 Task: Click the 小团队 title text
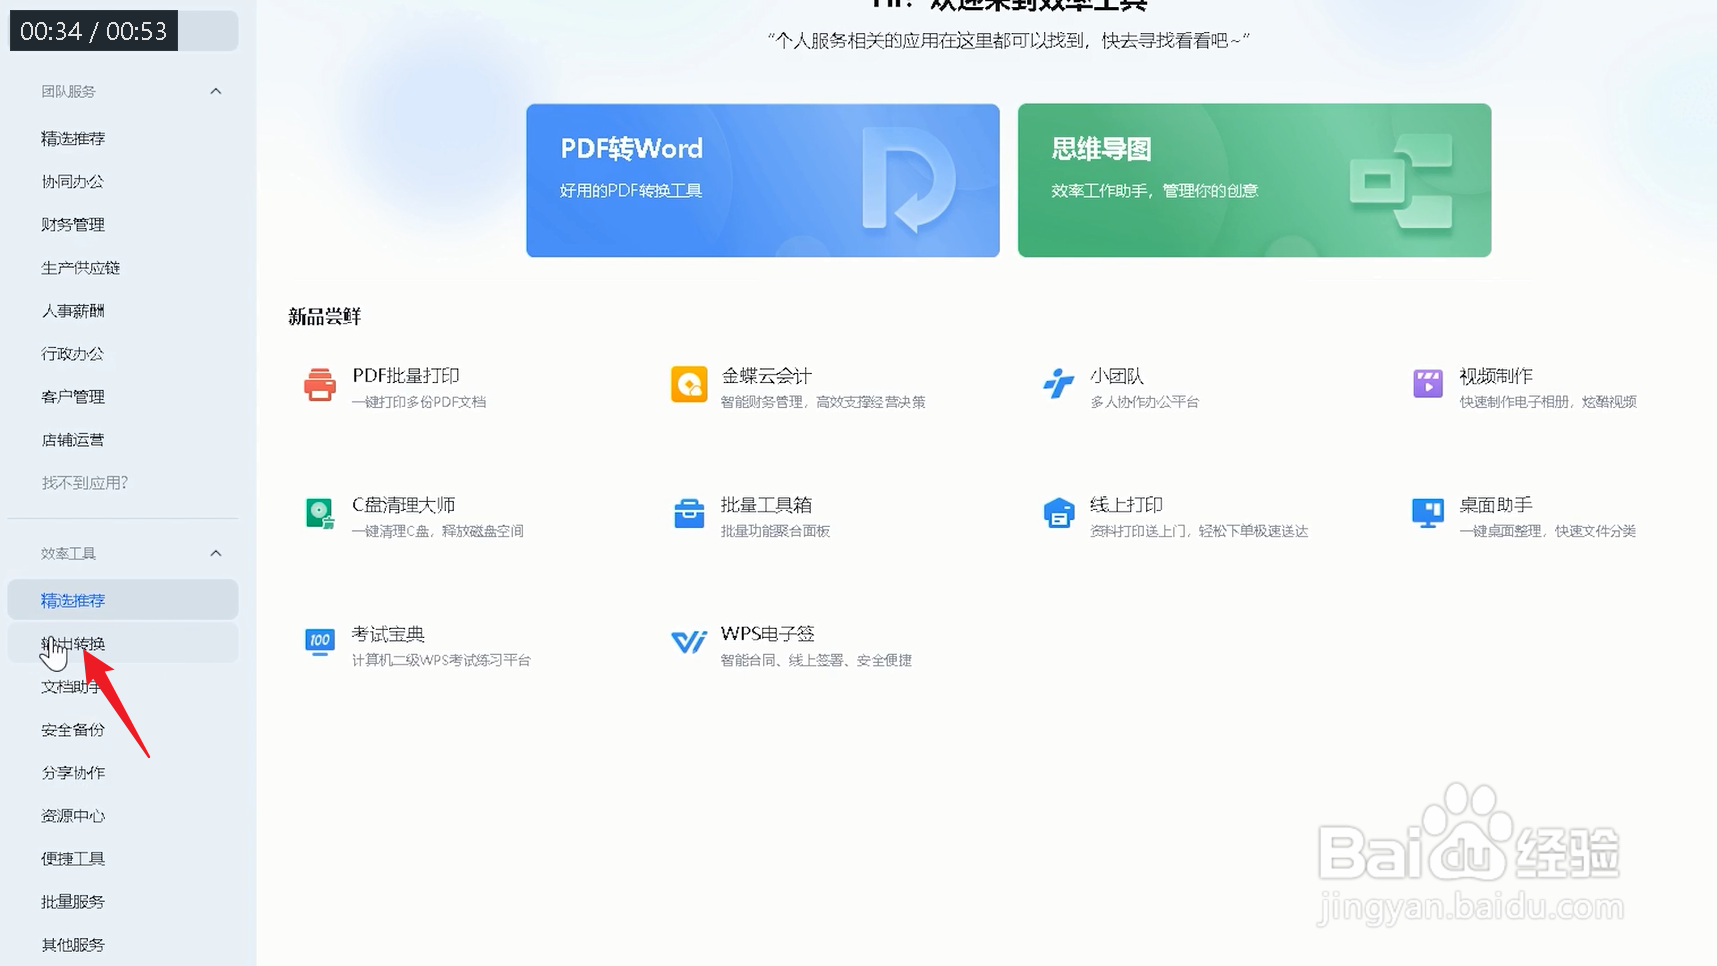click(1116, 375)
